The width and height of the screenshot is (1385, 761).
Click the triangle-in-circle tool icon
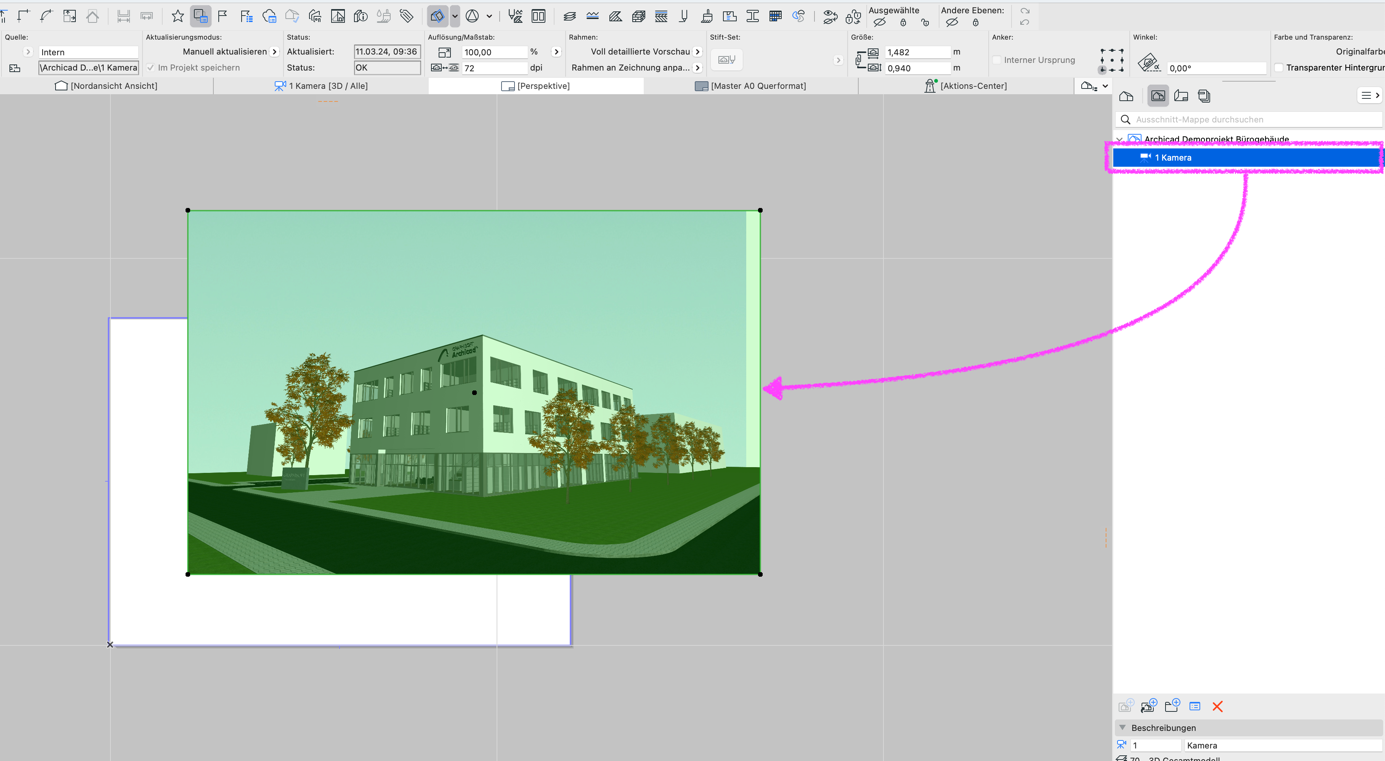coord(472,16)
